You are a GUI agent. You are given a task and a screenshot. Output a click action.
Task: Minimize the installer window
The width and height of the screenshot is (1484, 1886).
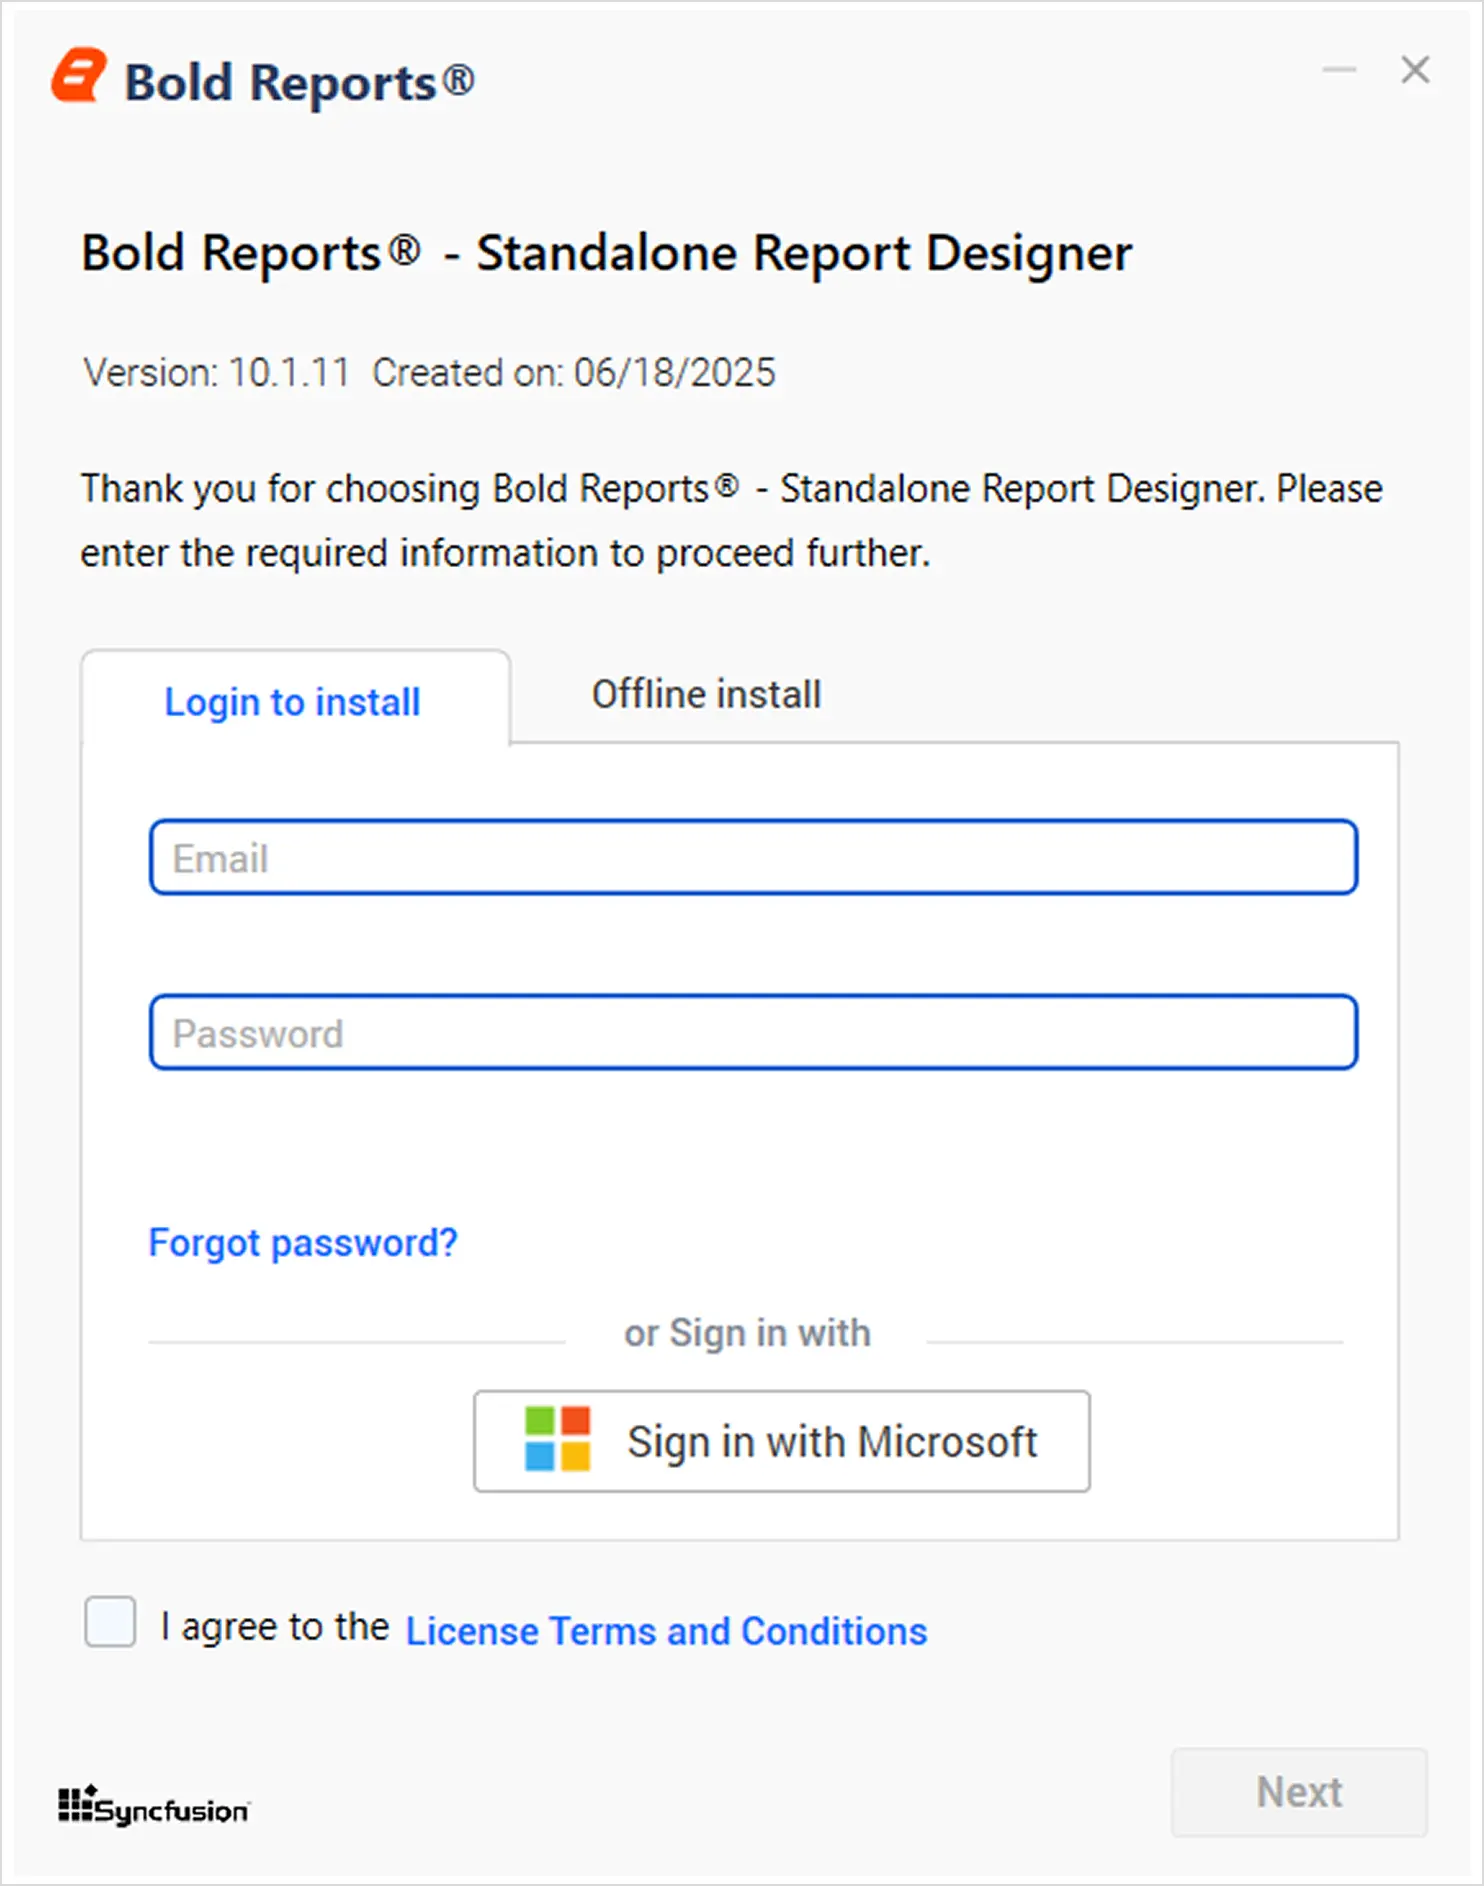tap(1339, 70)
